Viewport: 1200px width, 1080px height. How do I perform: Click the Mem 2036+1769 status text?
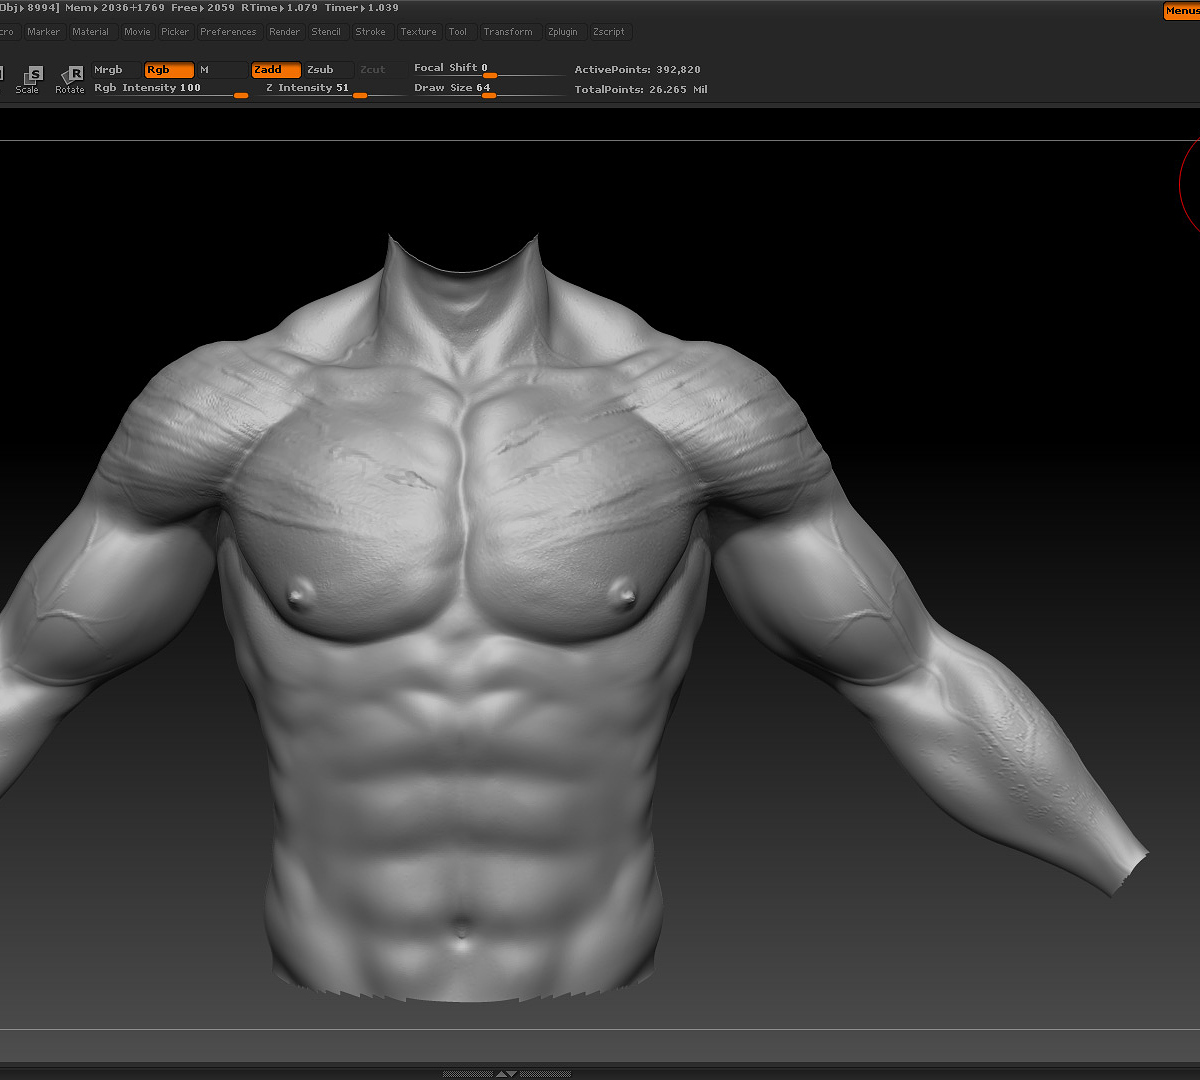[116, 8]
